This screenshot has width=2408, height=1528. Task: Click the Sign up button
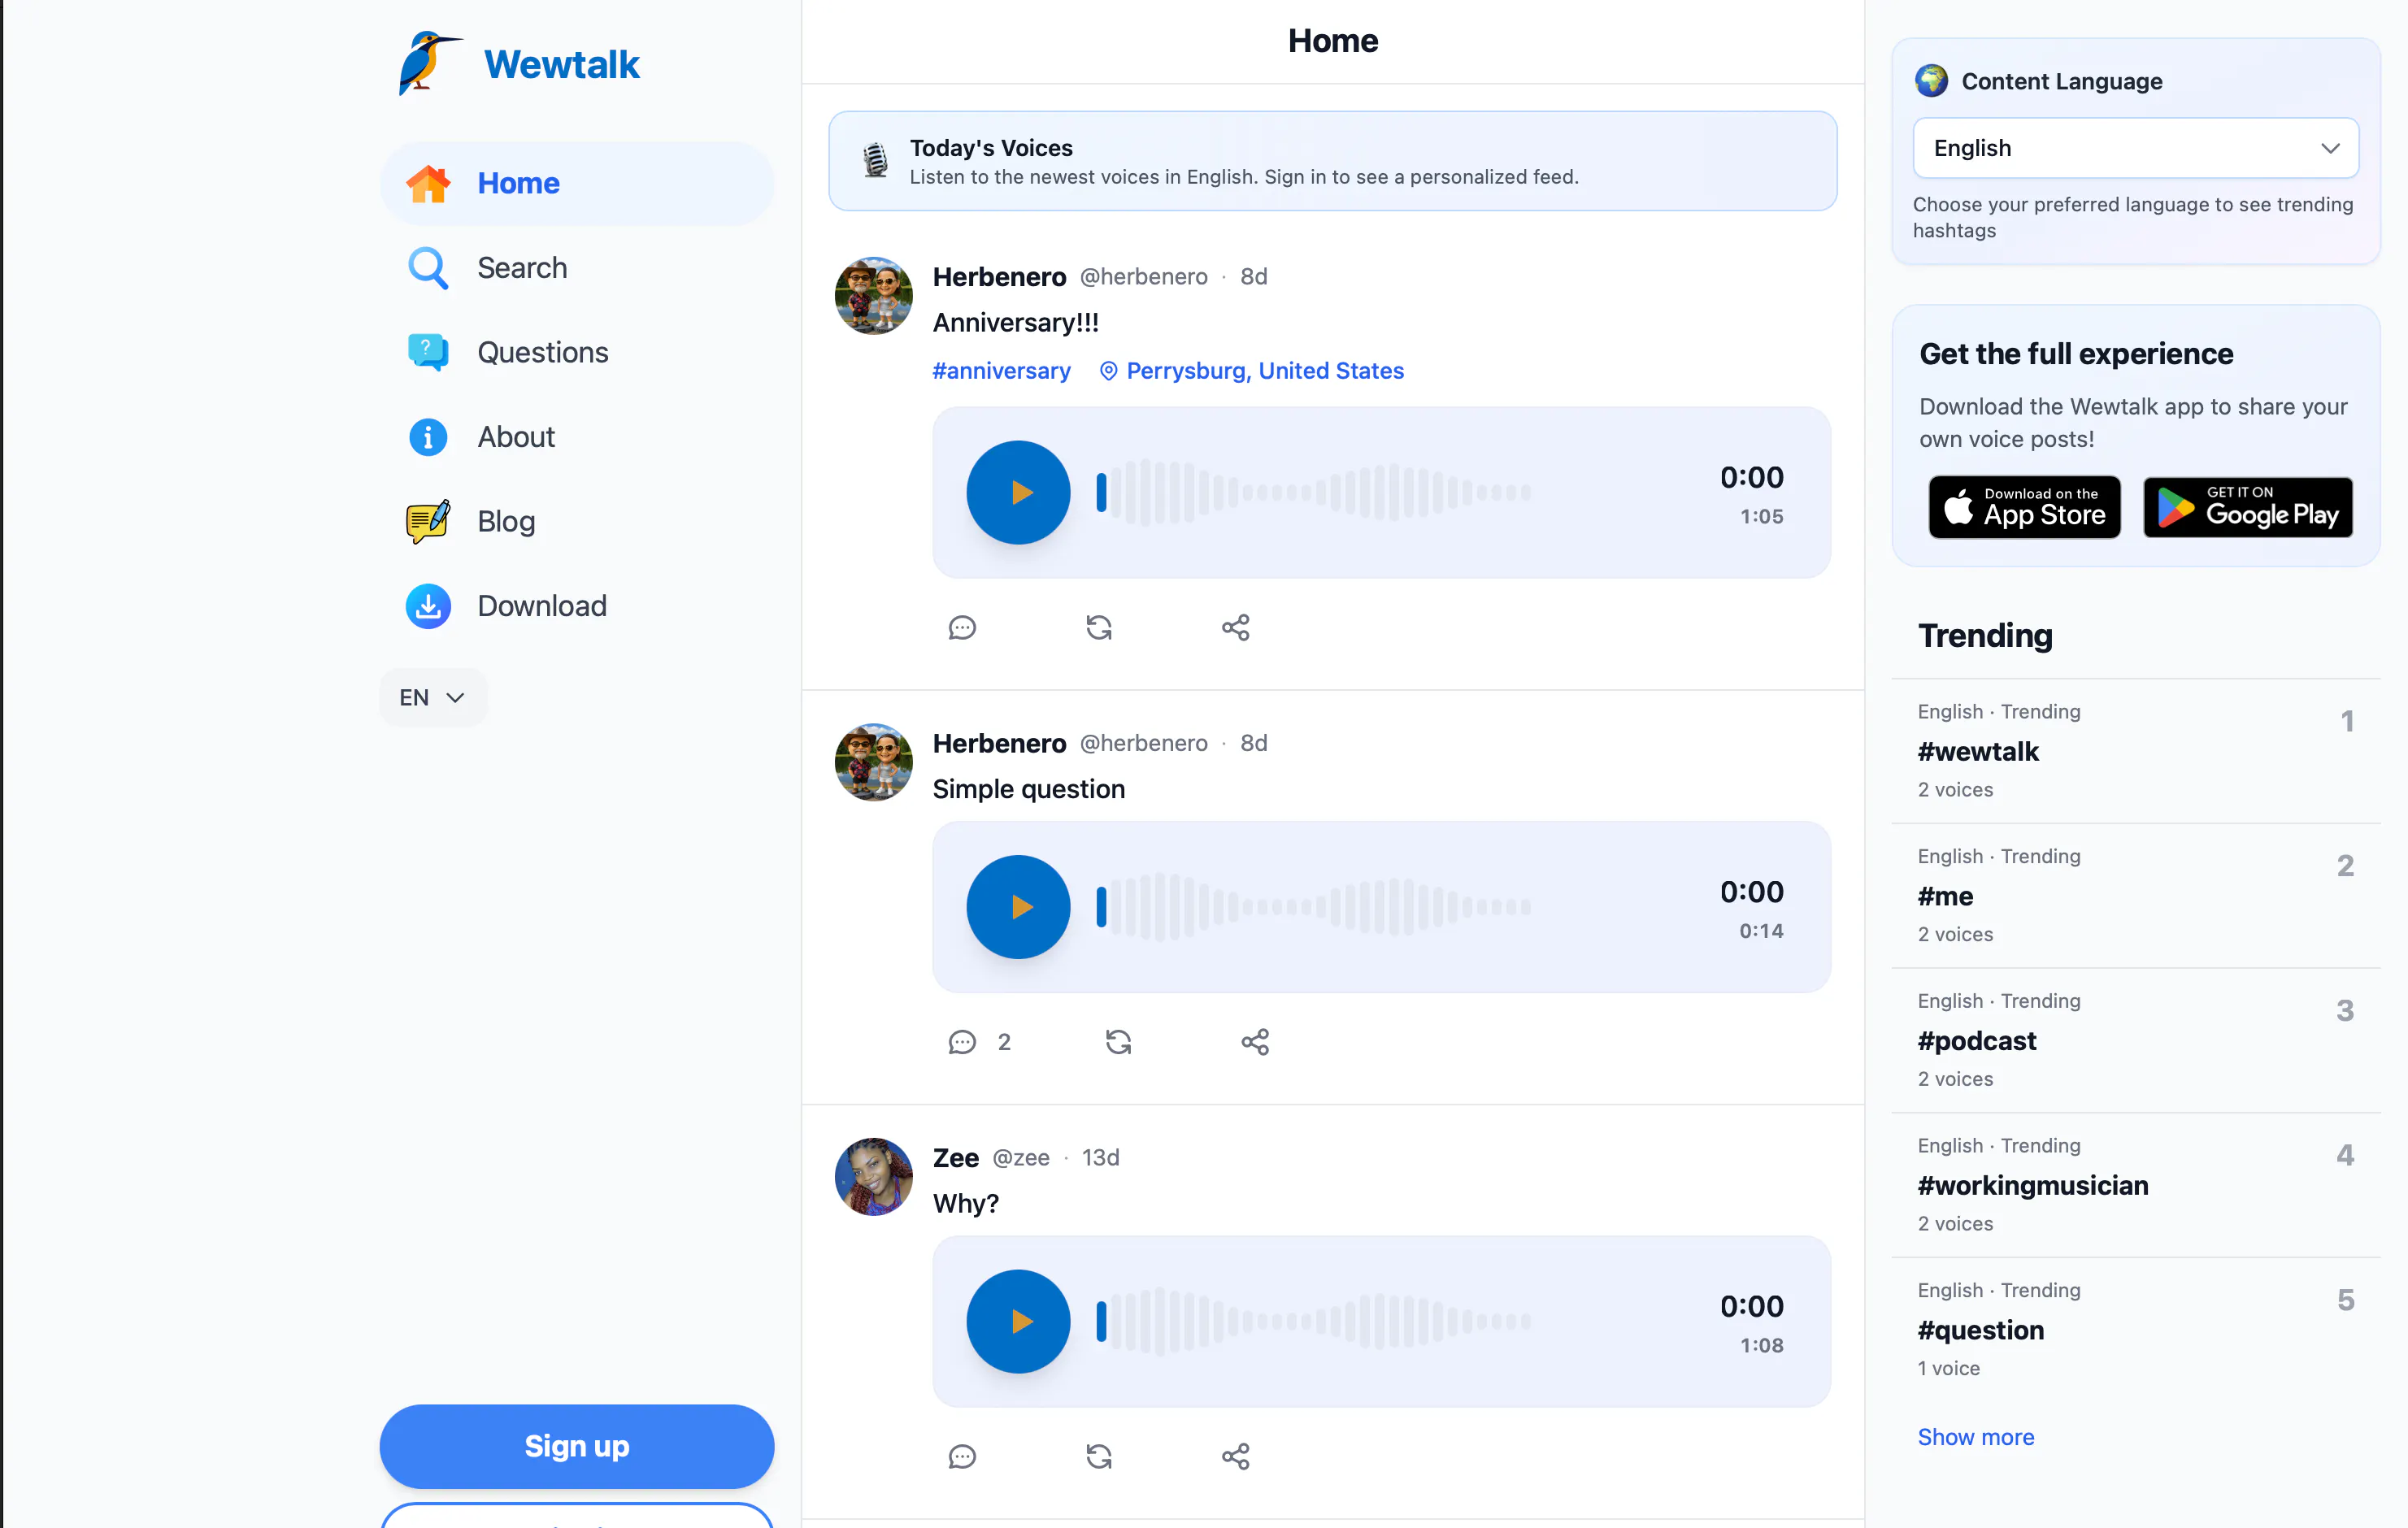(577, 1446)
